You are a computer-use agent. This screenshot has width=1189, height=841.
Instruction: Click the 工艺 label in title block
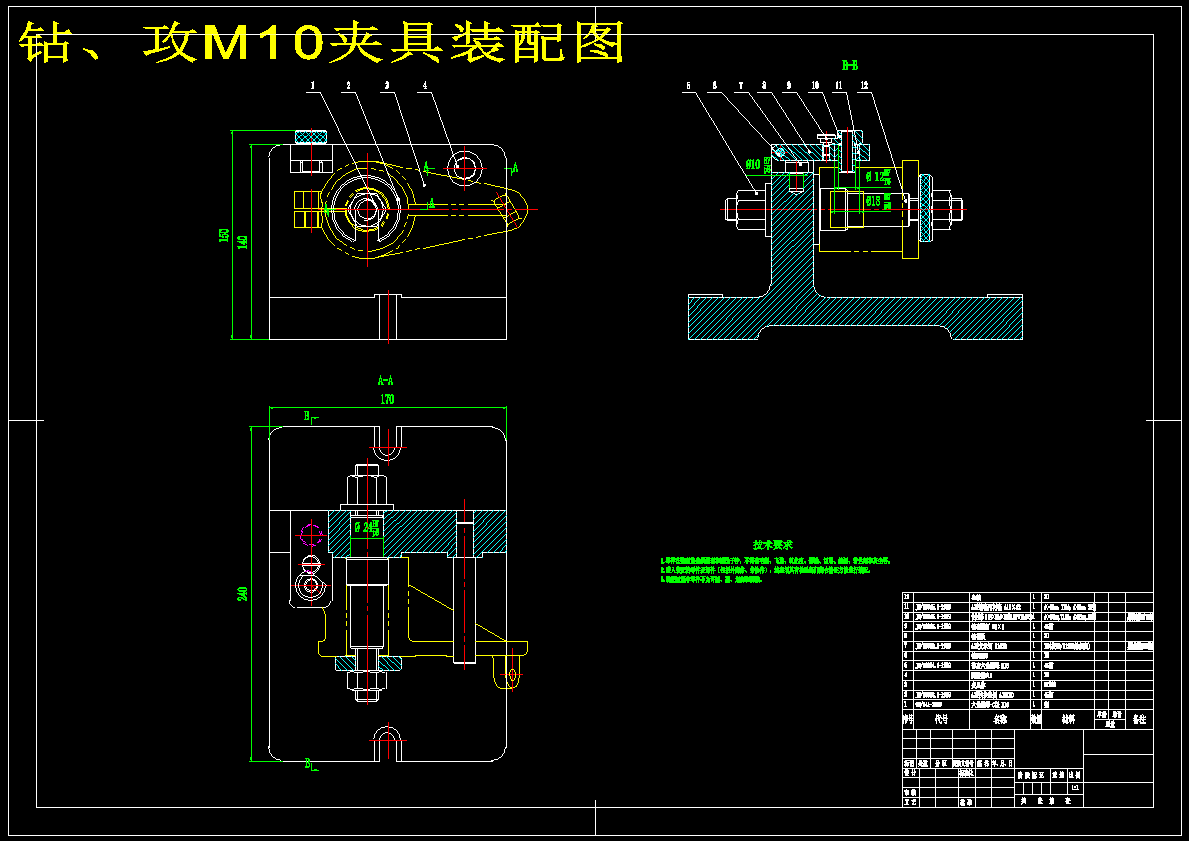pyautogui.click(x=911, y=802)
